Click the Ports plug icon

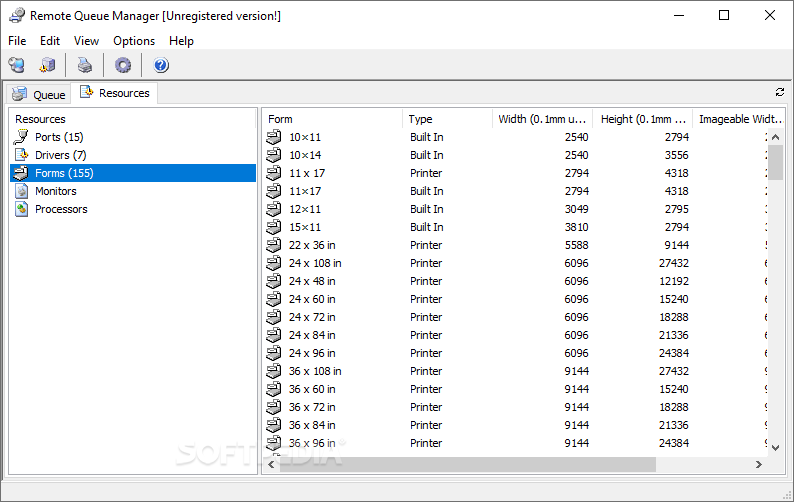point(21,137)
